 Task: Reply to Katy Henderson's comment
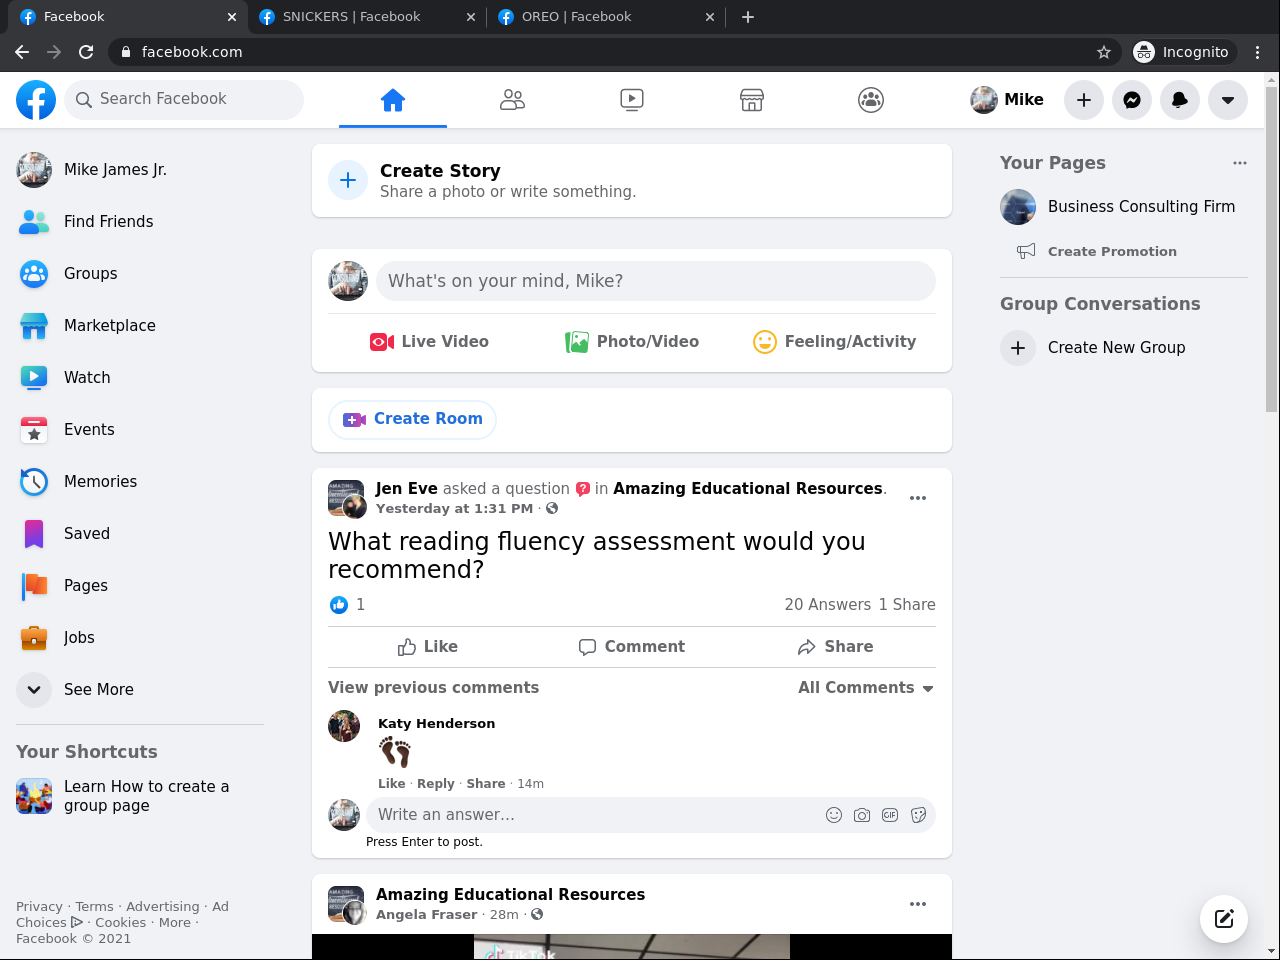(436, 784)
